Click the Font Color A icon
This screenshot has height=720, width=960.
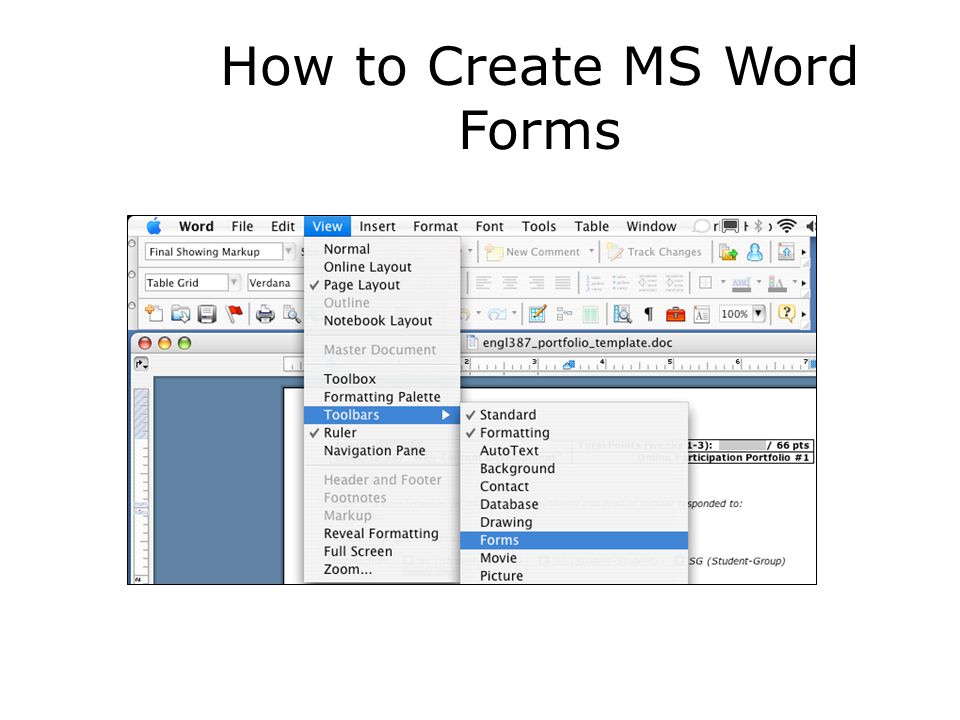pyautogui.click(x=777, y=283)
